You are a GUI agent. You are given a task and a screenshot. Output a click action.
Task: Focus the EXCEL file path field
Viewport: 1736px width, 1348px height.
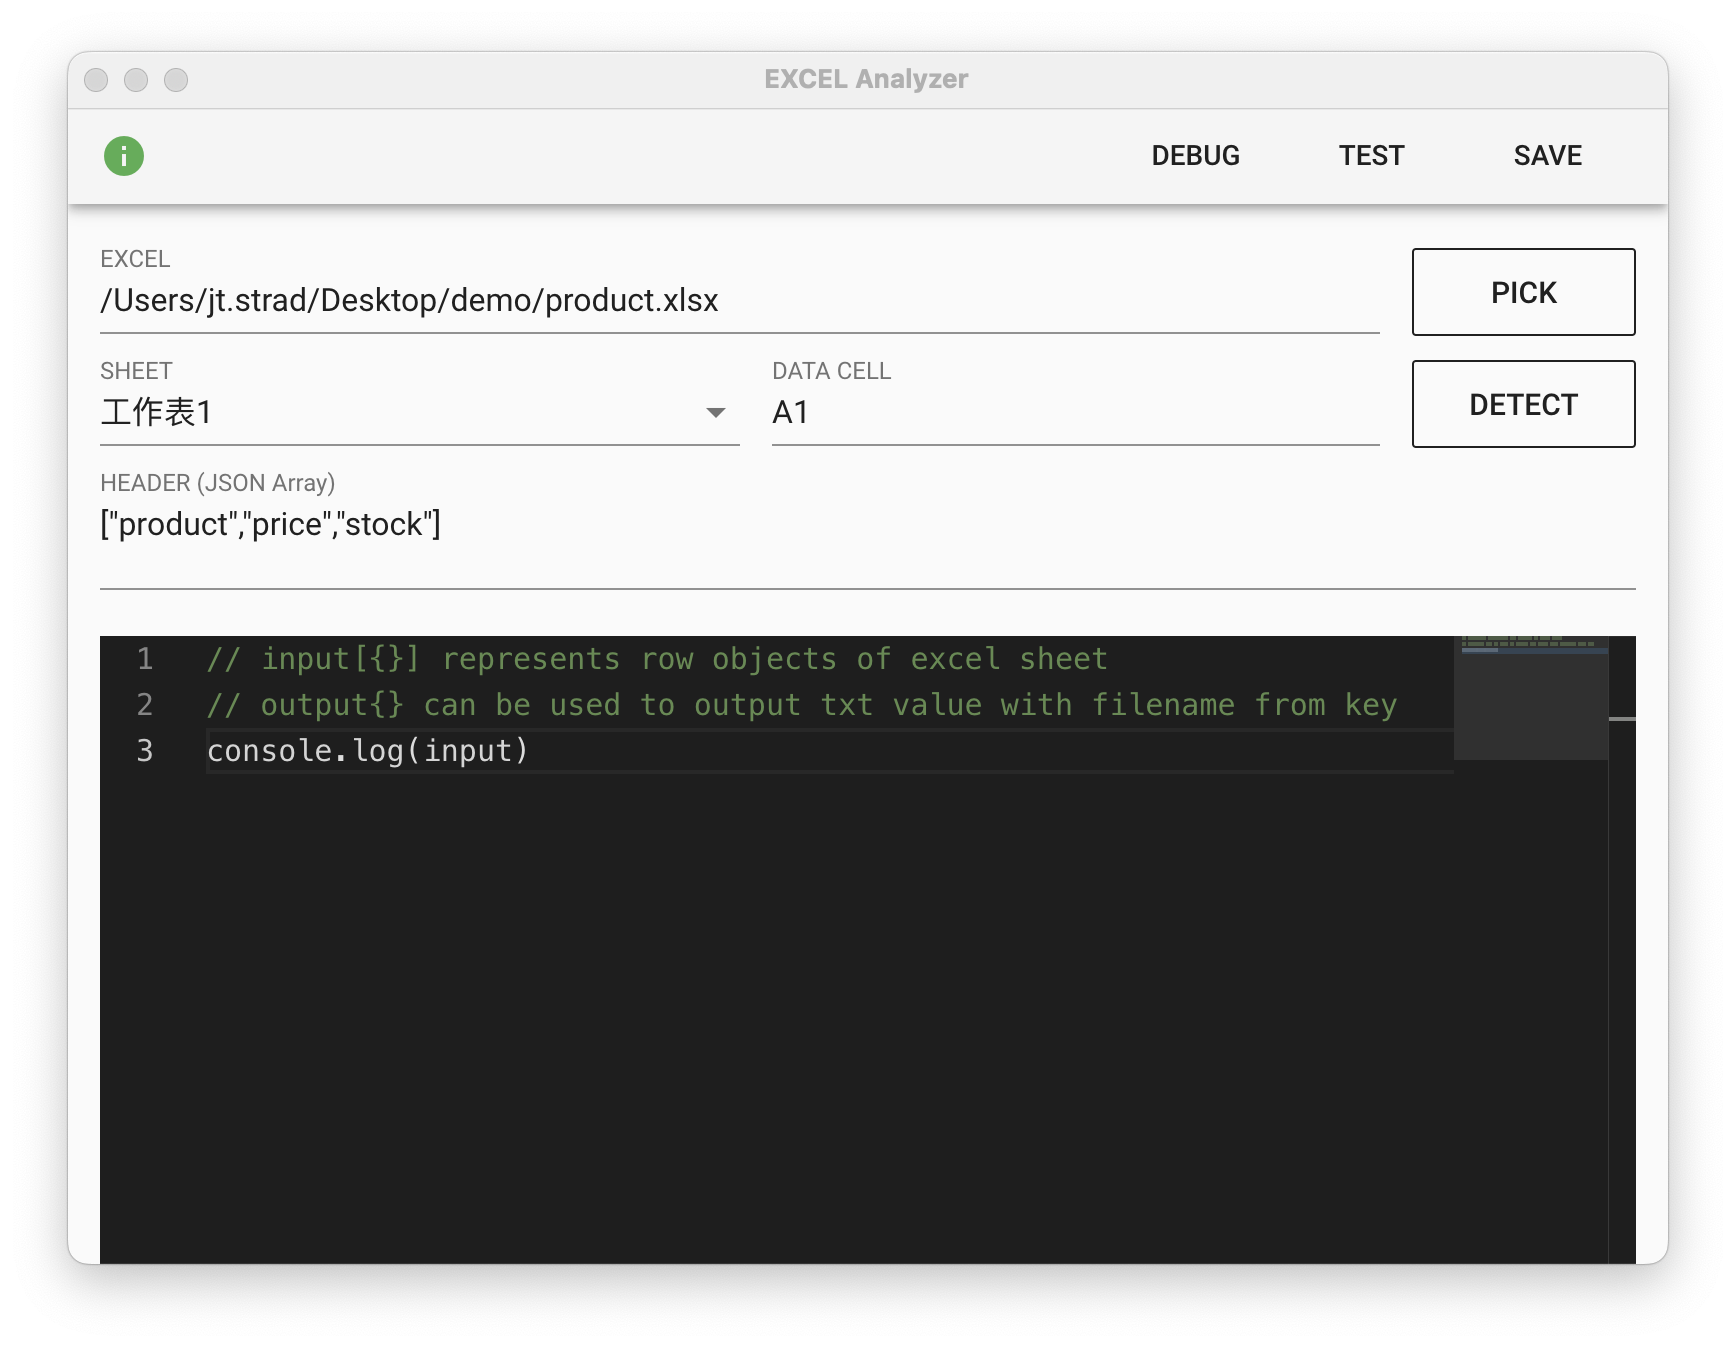pyautogui.click(x=738, y=301)
